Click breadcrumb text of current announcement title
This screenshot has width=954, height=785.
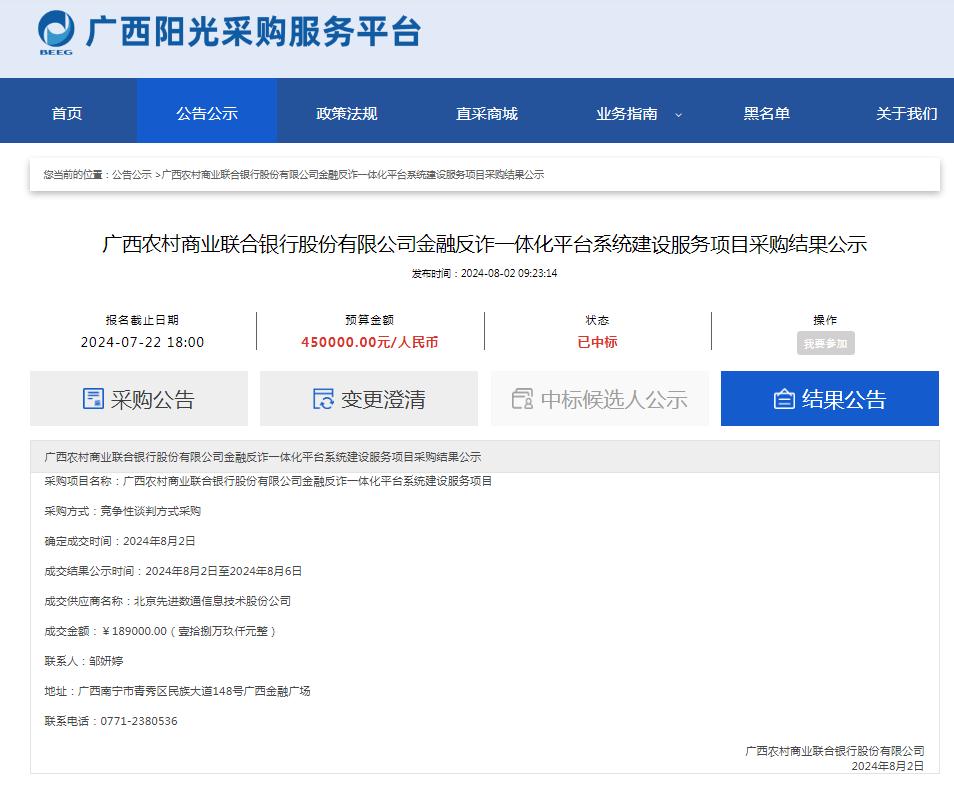tap(353, 175)
